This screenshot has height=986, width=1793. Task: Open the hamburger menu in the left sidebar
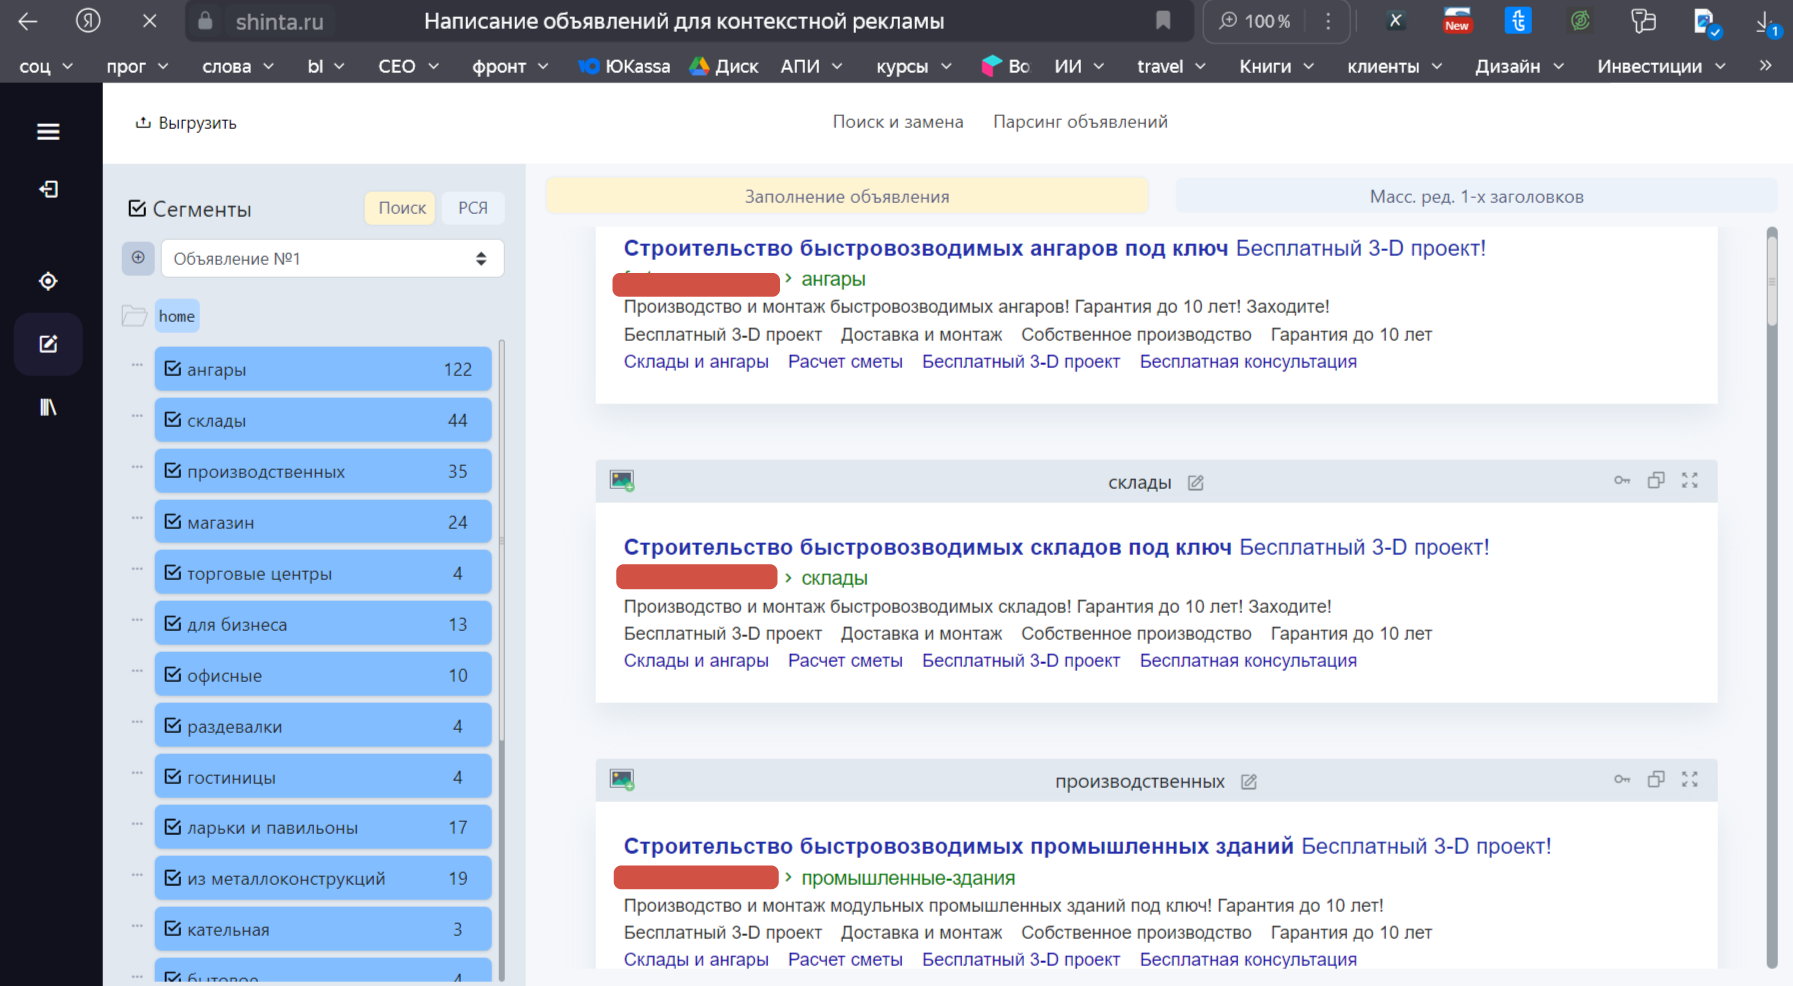tap(48, 132)
